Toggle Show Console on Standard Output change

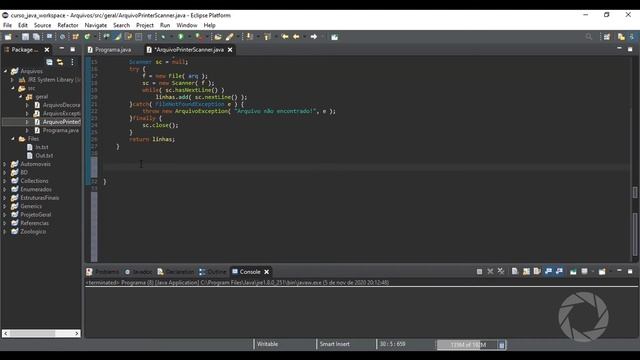[x=548, y=271]
